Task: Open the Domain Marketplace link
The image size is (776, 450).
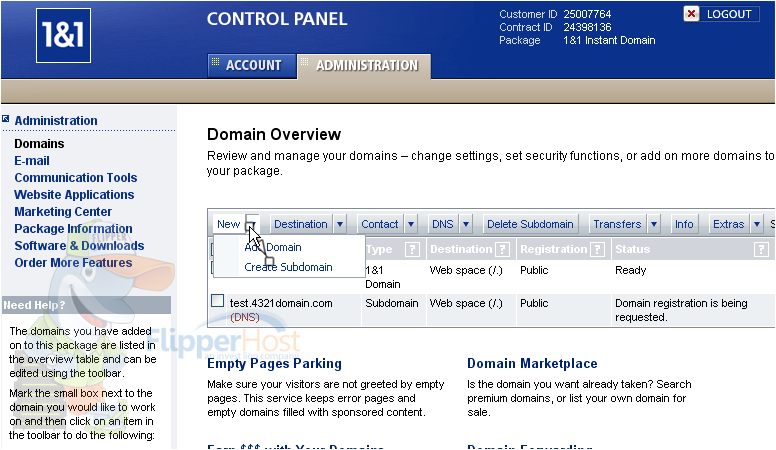Action: pyautogui.click(x=532, y=363)
